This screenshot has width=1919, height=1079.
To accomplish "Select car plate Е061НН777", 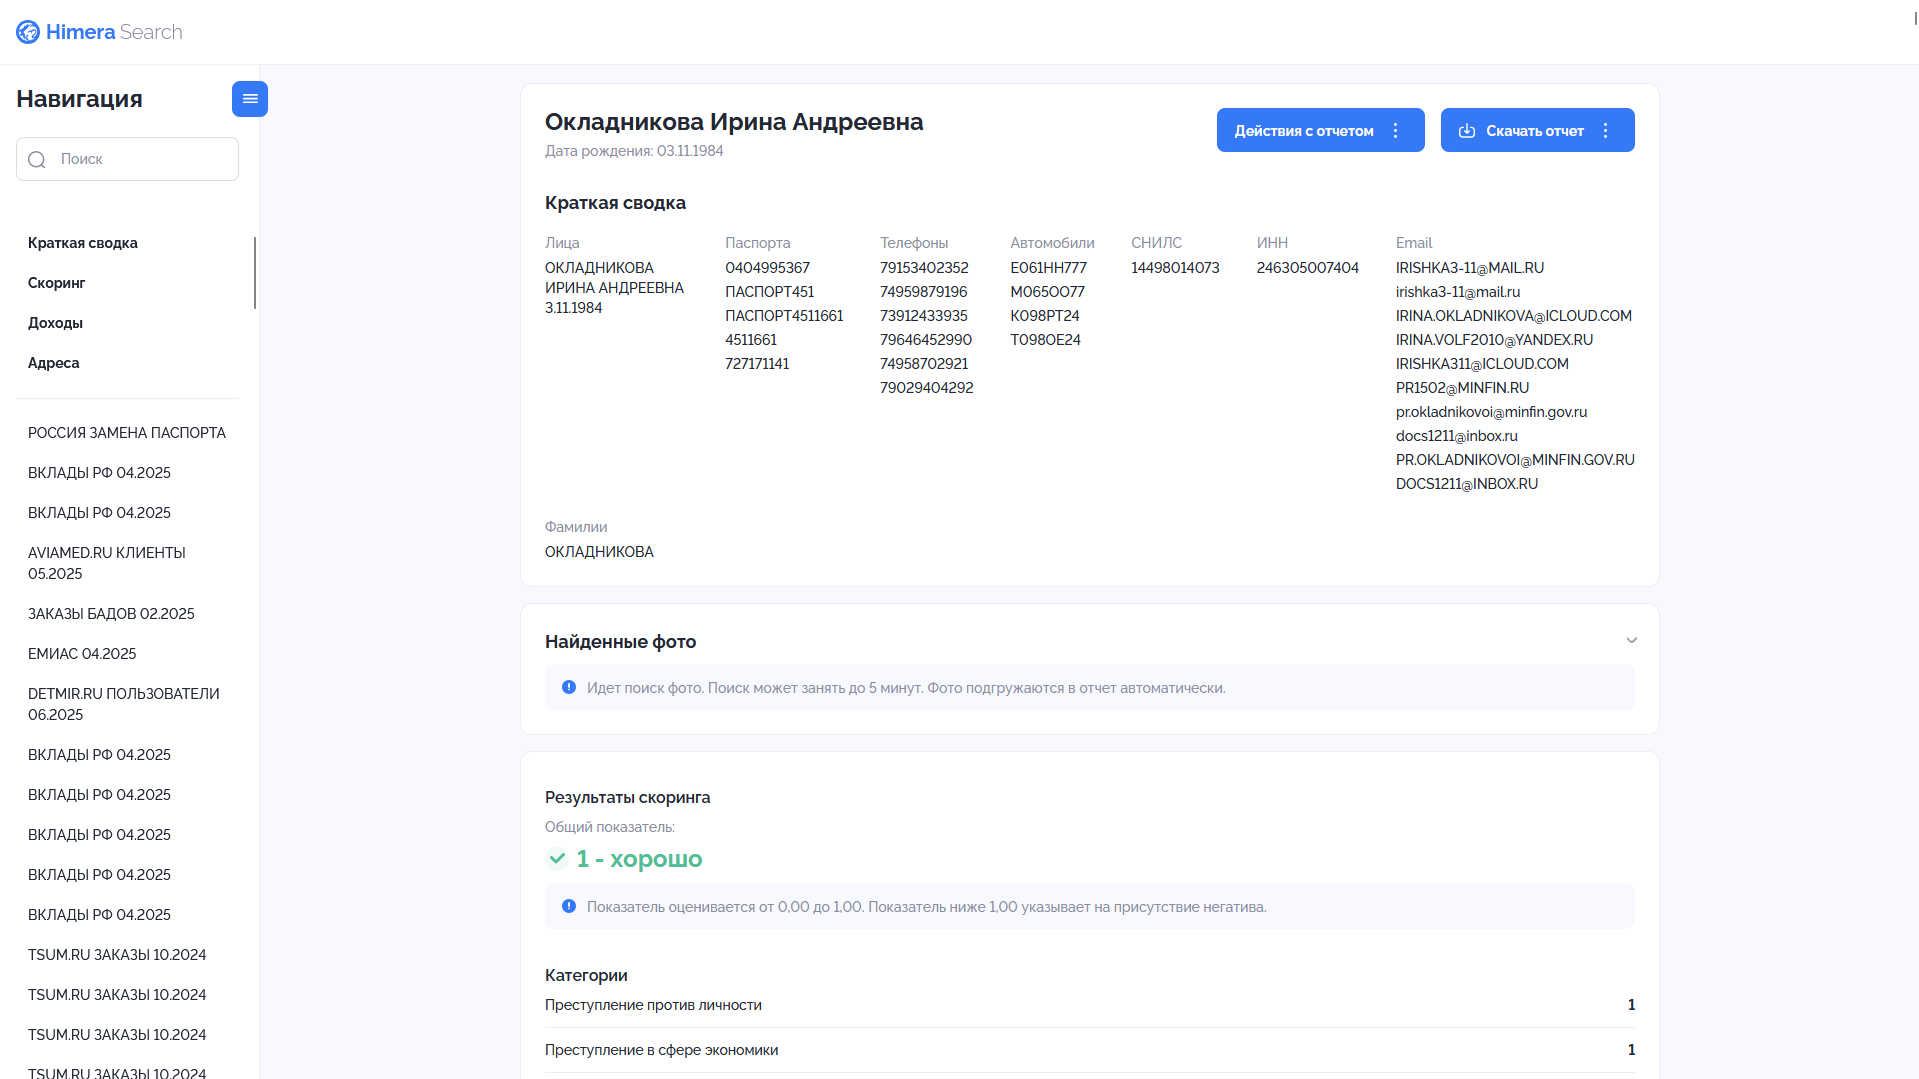I will pyautogui.click(x=1048, y=268).
